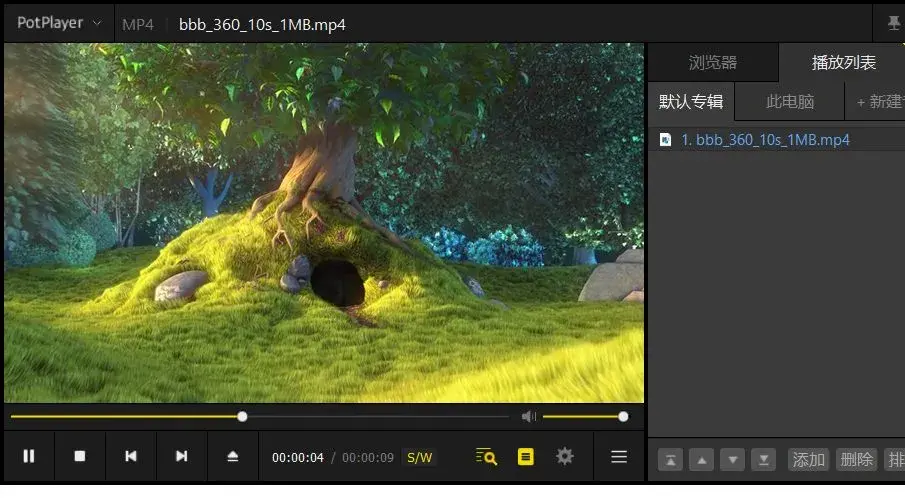Click the current time 00:00:04

[298, 457]
